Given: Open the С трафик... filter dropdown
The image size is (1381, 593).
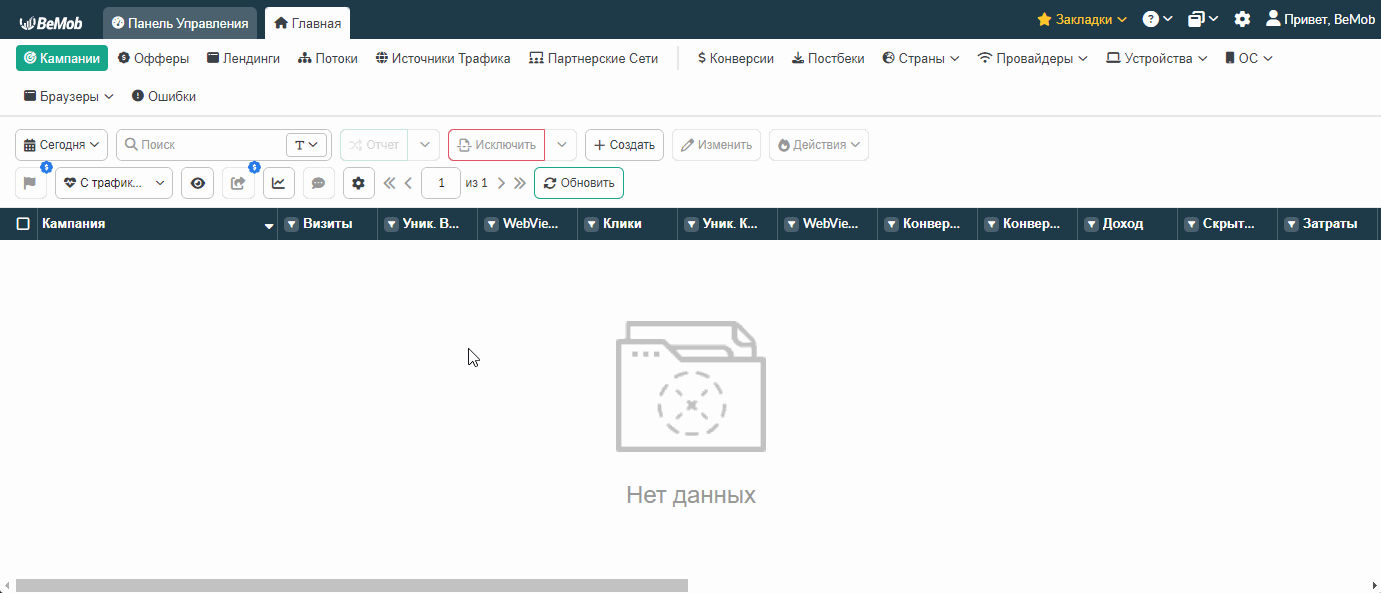Looking at the screenshot, I should pos(114,183).
